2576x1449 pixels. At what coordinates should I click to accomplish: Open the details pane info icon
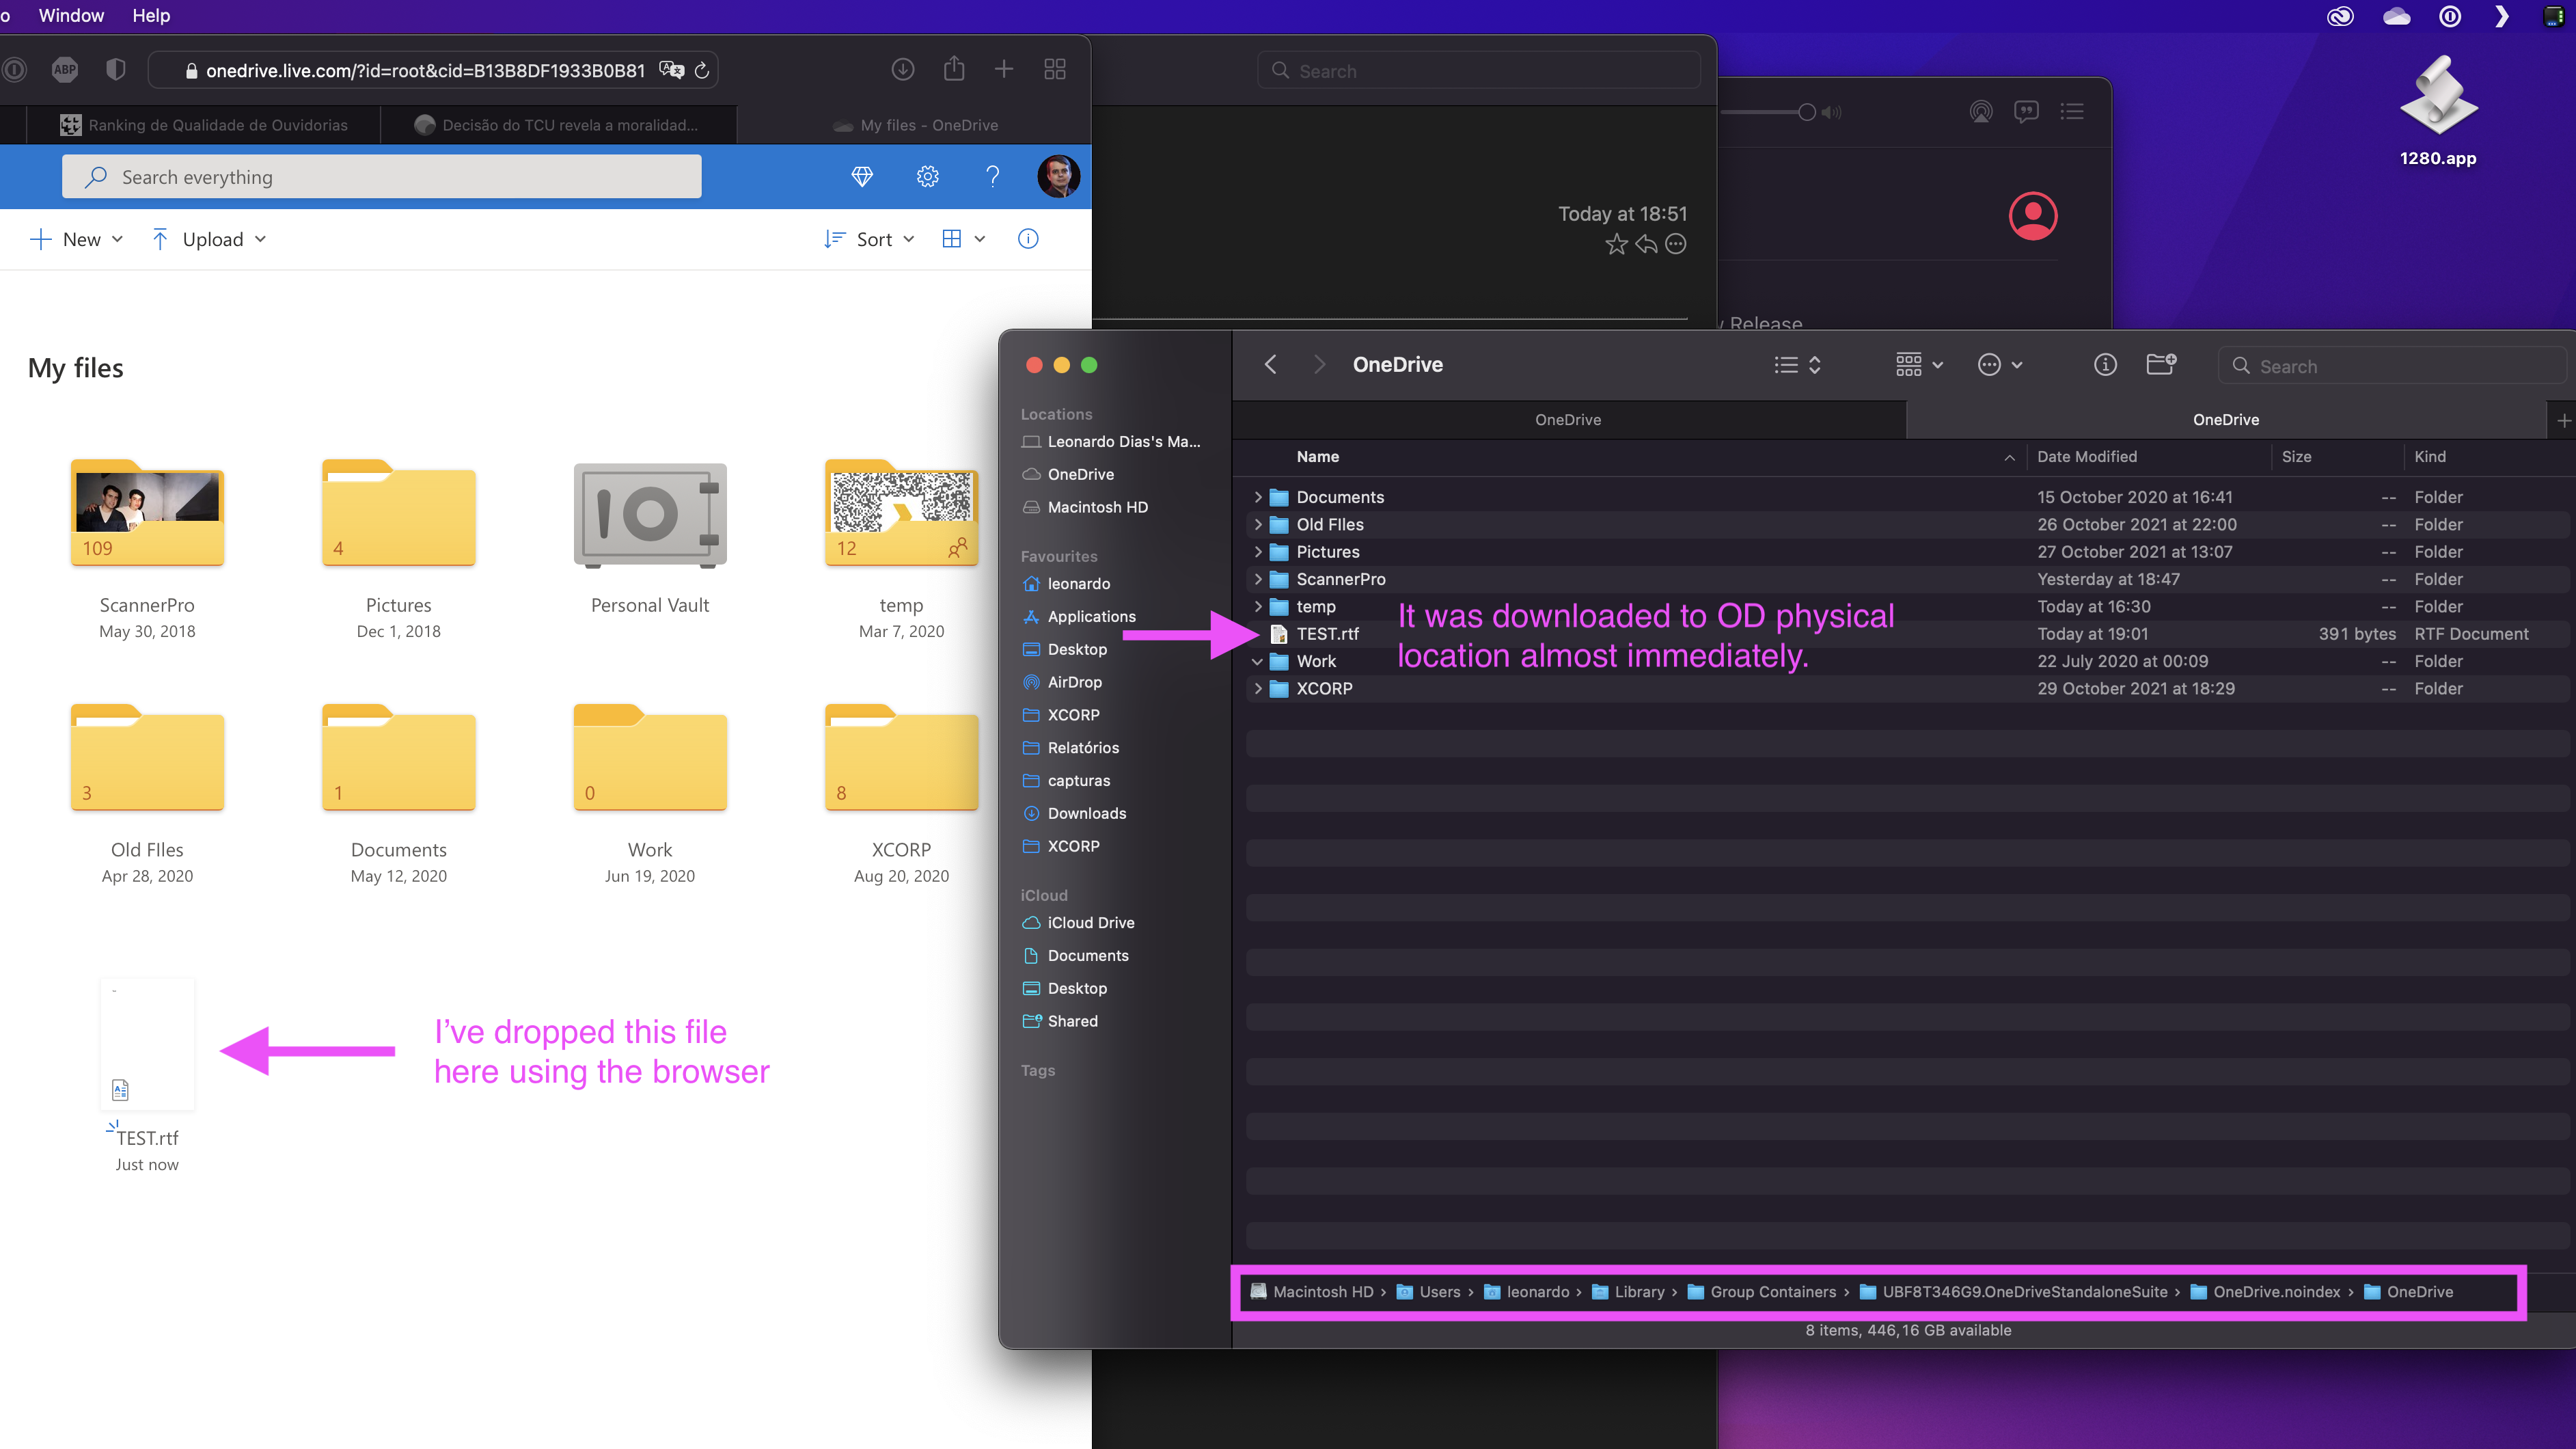(x=1027, y=239)
